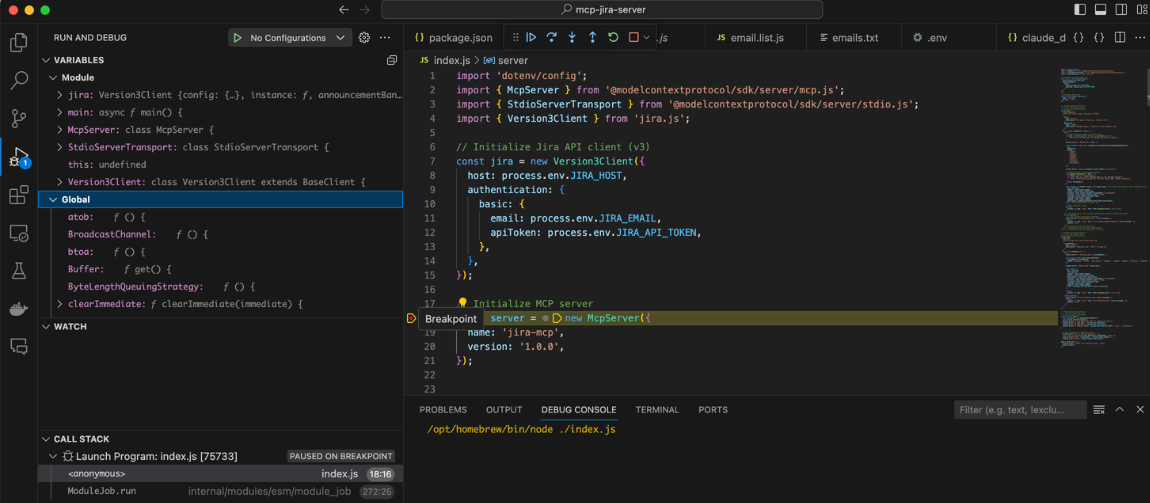Image resolution: width=1150 pixels, height=503 pixels.
Task: Switch to the Terminal panel tab
Action: (657, 410)
